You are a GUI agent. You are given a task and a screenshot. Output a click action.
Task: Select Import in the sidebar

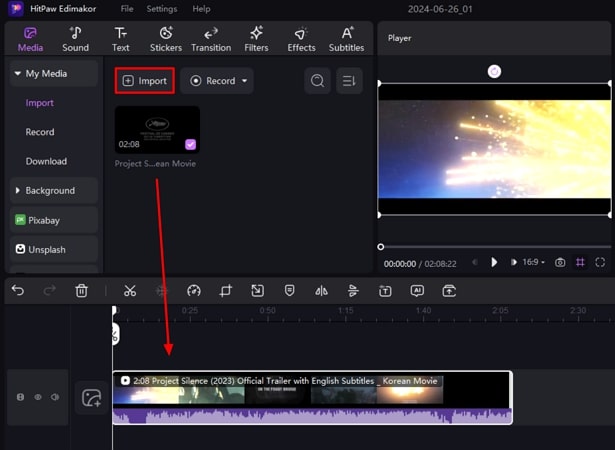(x=40, y=103)
